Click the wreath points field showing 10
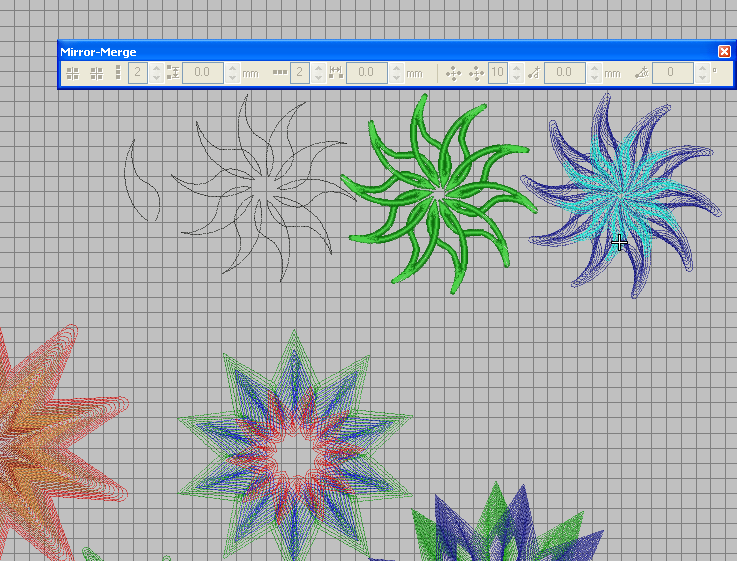The width and height of the screenshot is (737, 561). pos(498,73)
